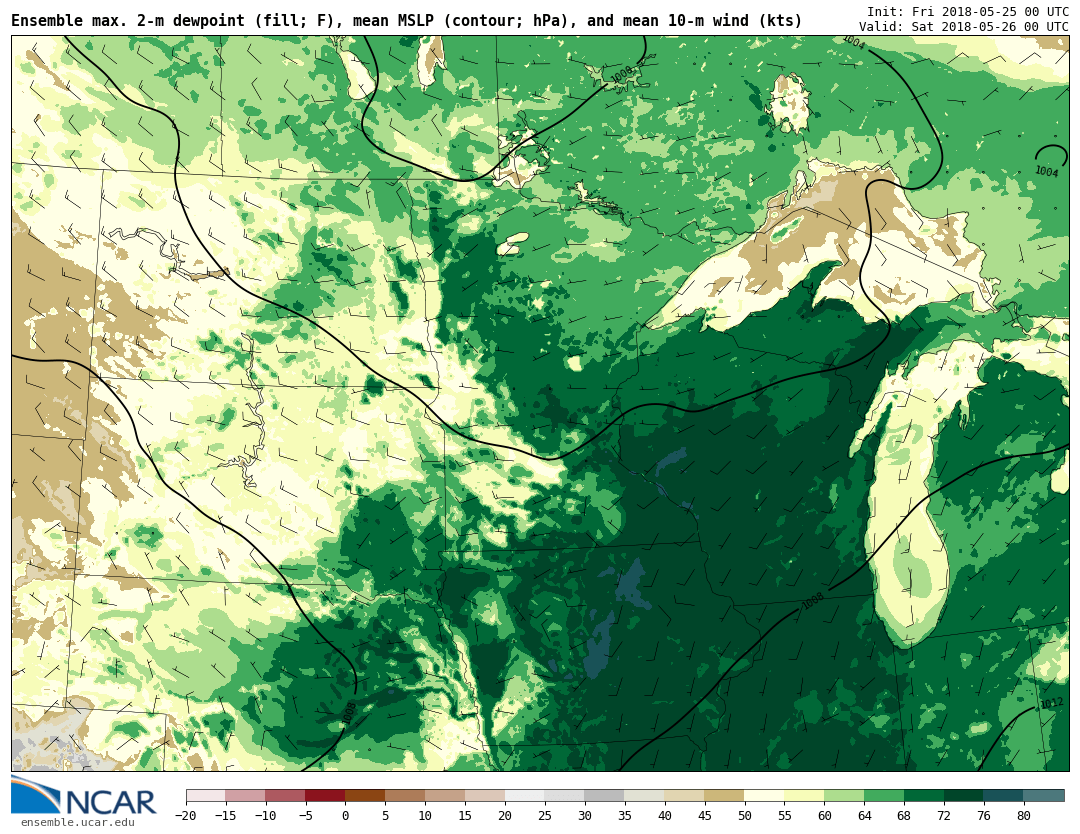Click the 50 tick label on the colorbar
The image size is (1080, 834).
[744, 816]
